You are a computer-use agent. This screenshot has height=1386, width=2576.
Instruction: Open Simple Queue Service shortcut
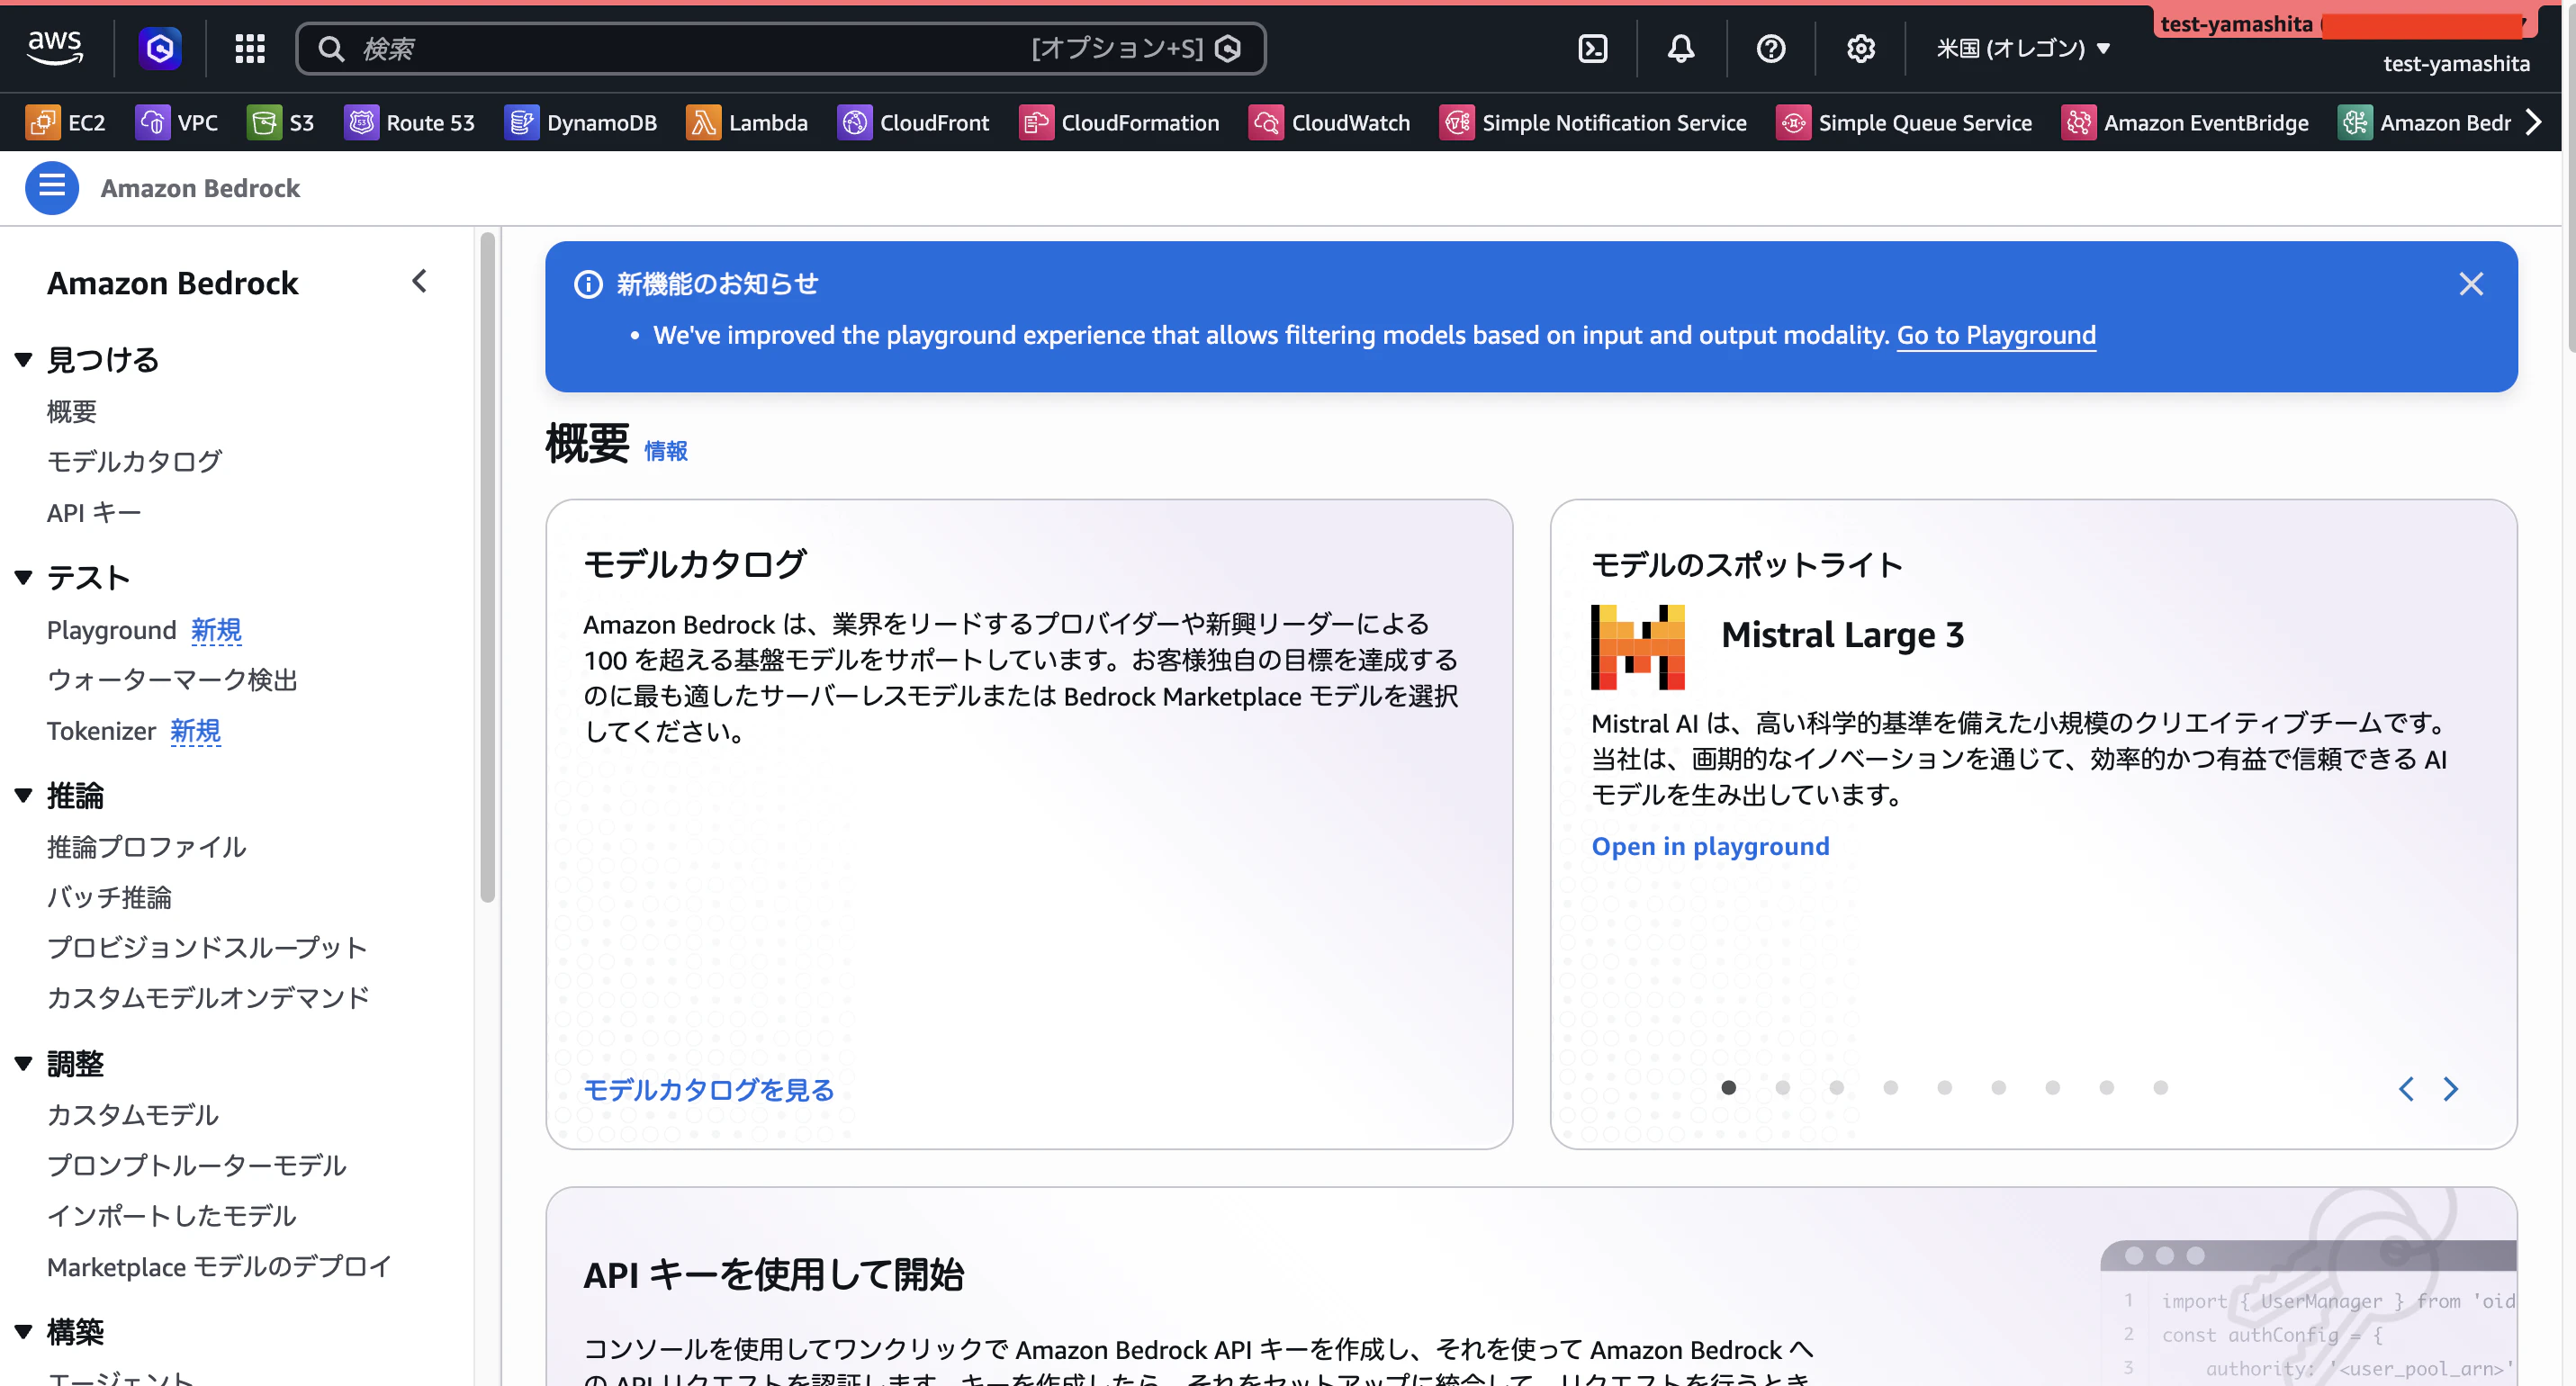tap(1904, 122)
